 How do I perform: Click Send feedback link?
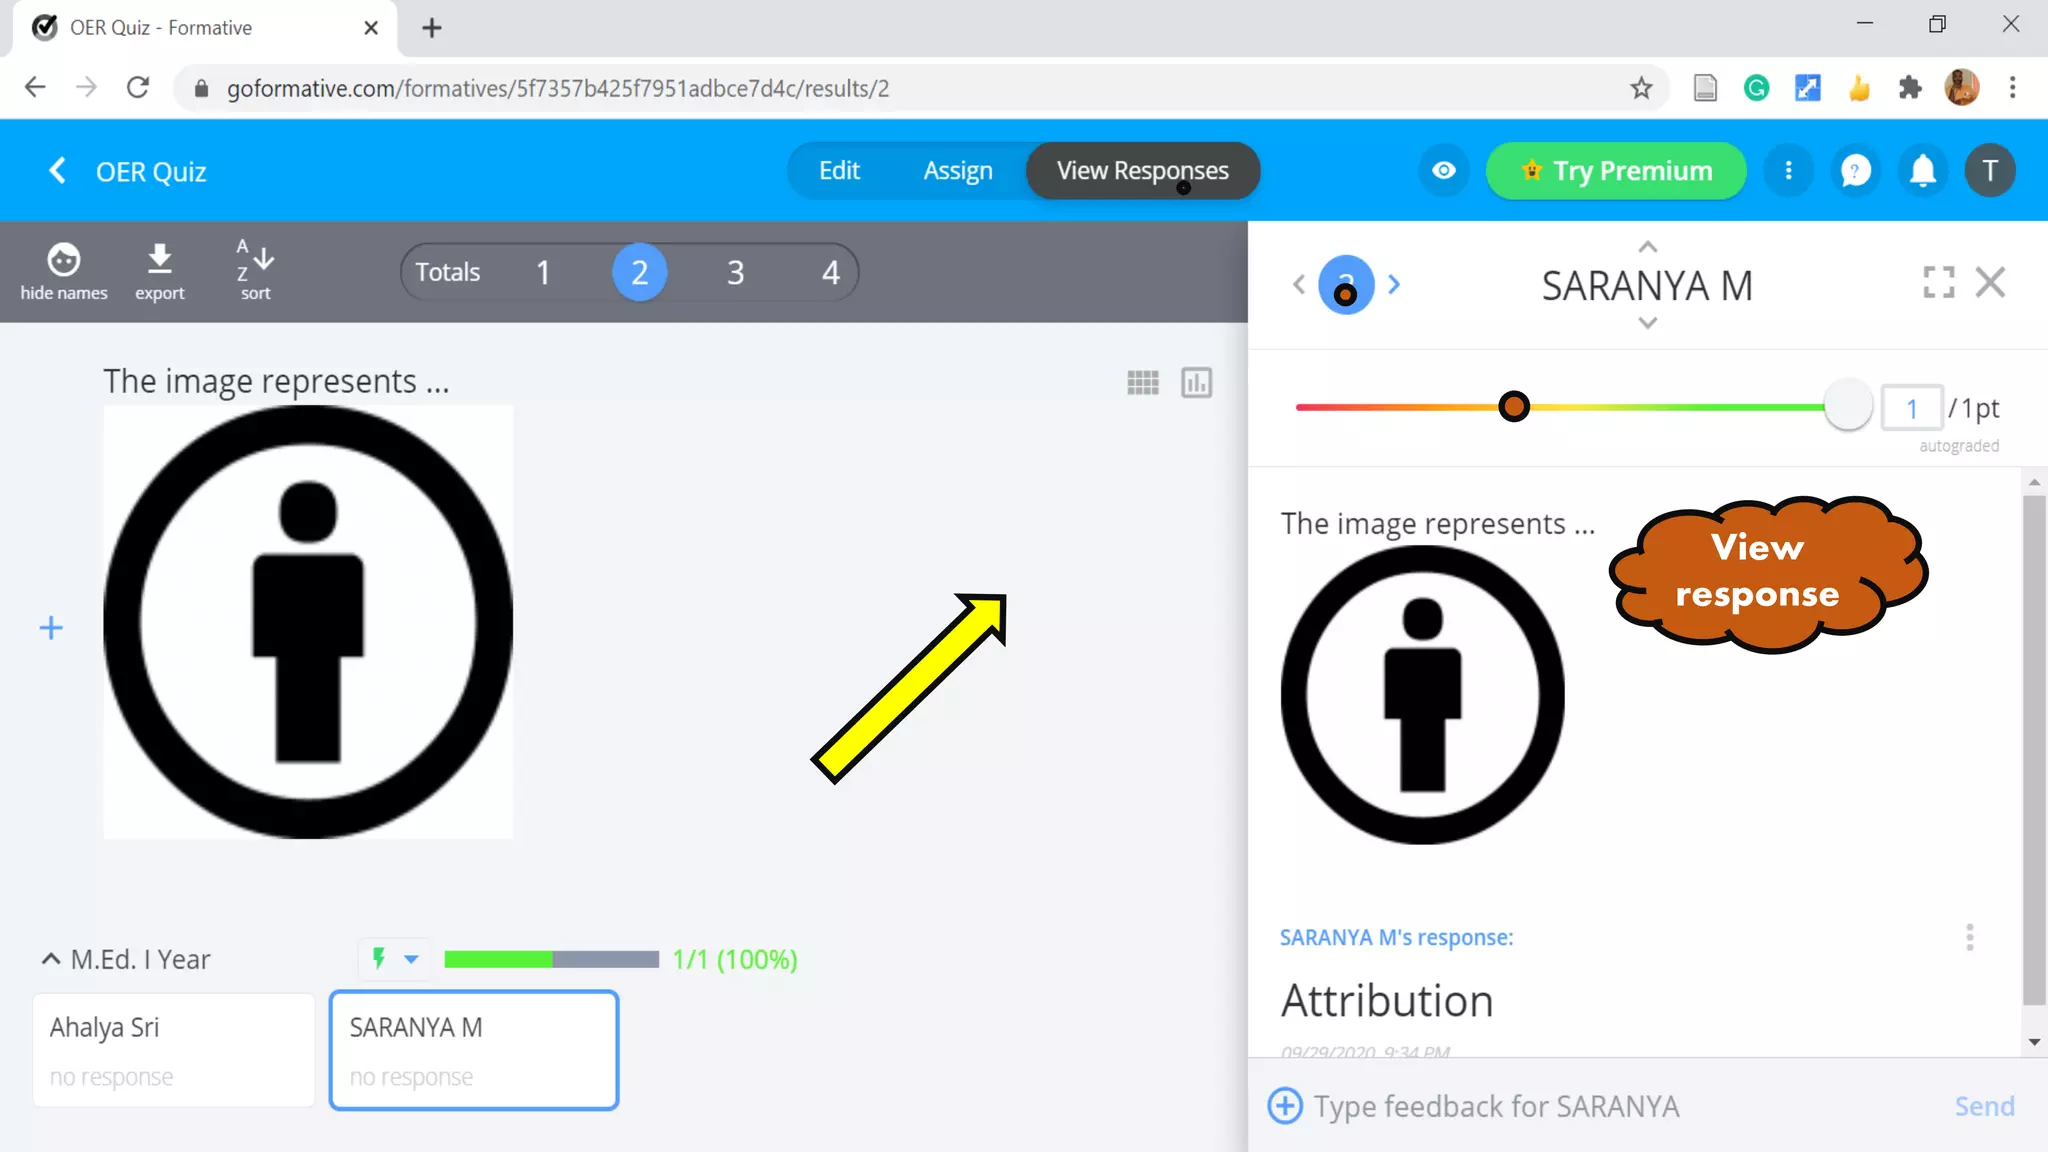point(1984,1106)
